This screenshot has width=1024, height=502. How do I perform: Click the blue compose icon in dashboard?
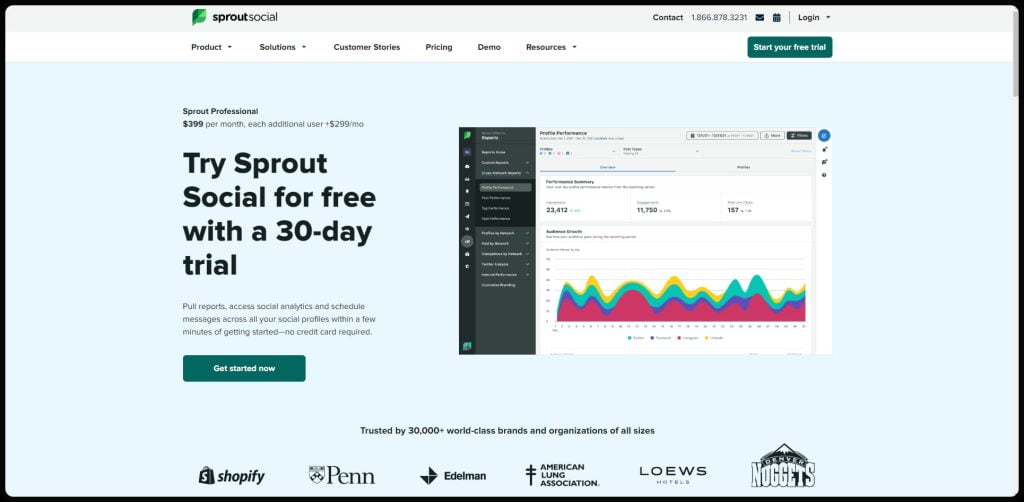[824, 136]
